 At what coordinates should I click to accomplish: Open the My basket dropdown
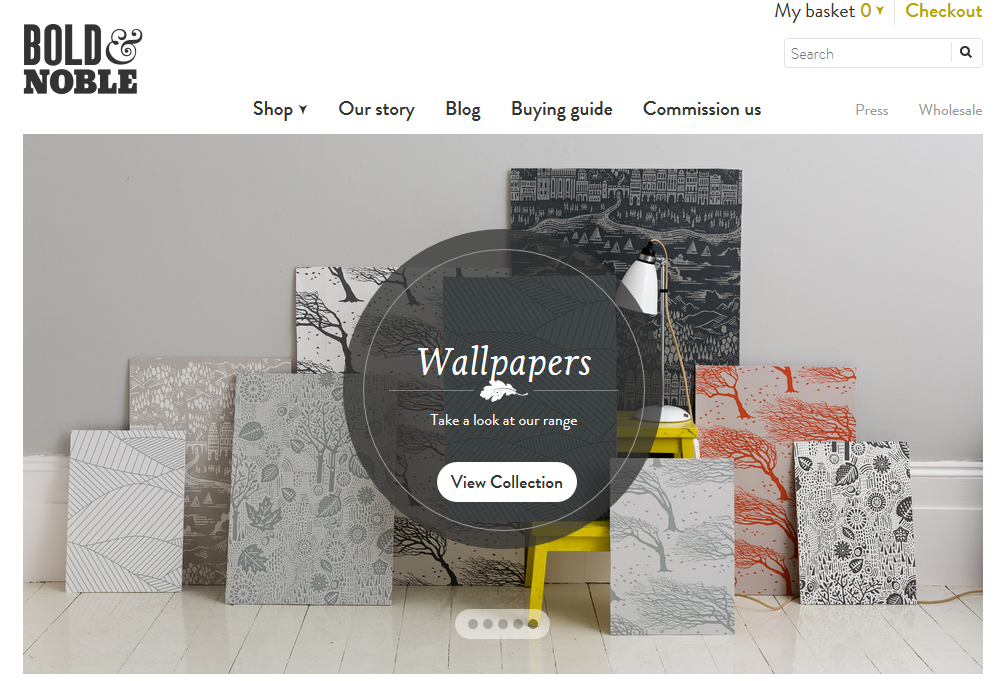click(829, 12)
